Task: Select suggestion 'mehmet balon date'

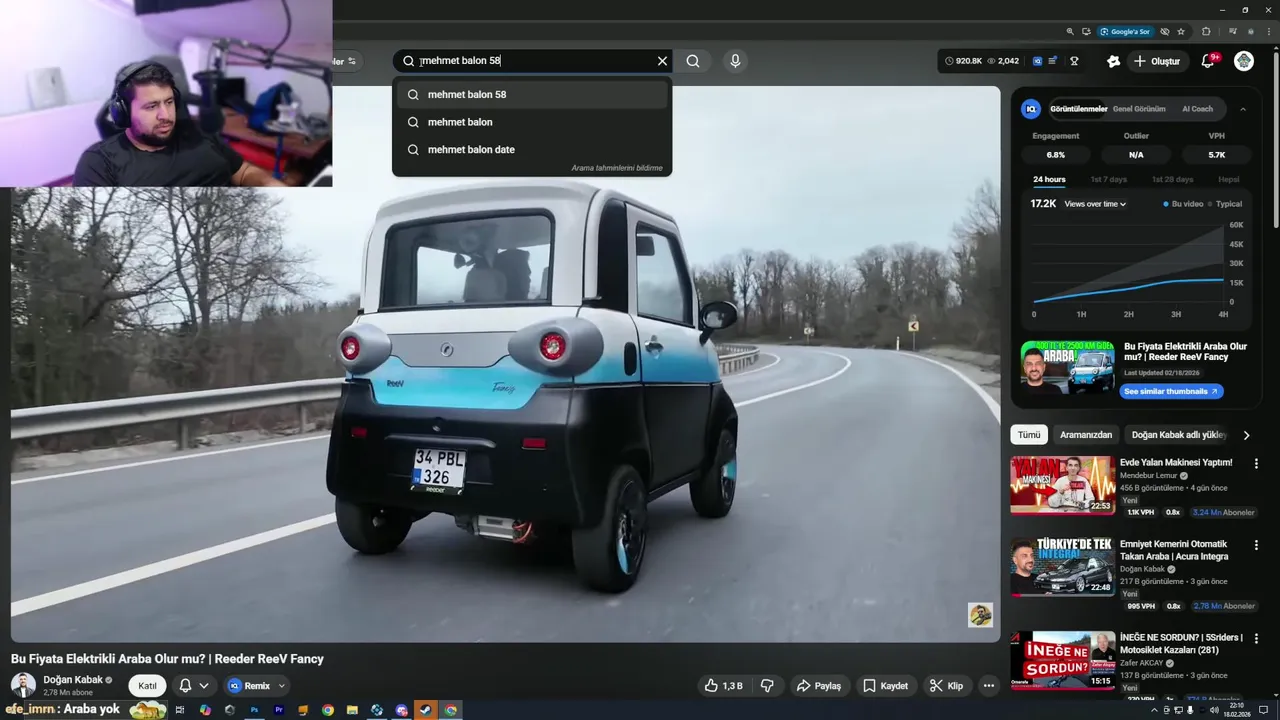Action: (532, 149)
